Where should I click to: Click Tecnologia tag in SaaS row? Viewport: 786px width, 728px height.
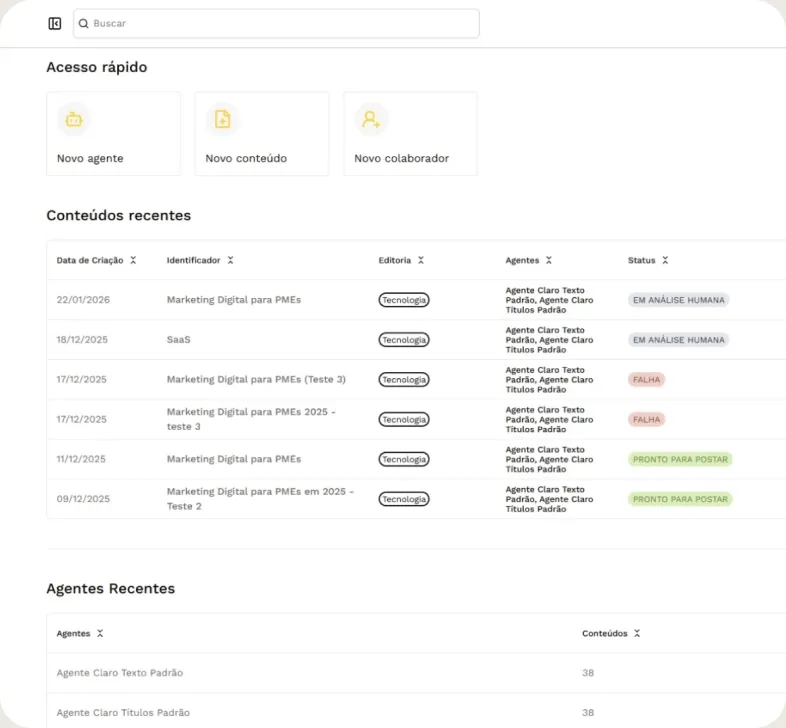(x=404, y=340)
